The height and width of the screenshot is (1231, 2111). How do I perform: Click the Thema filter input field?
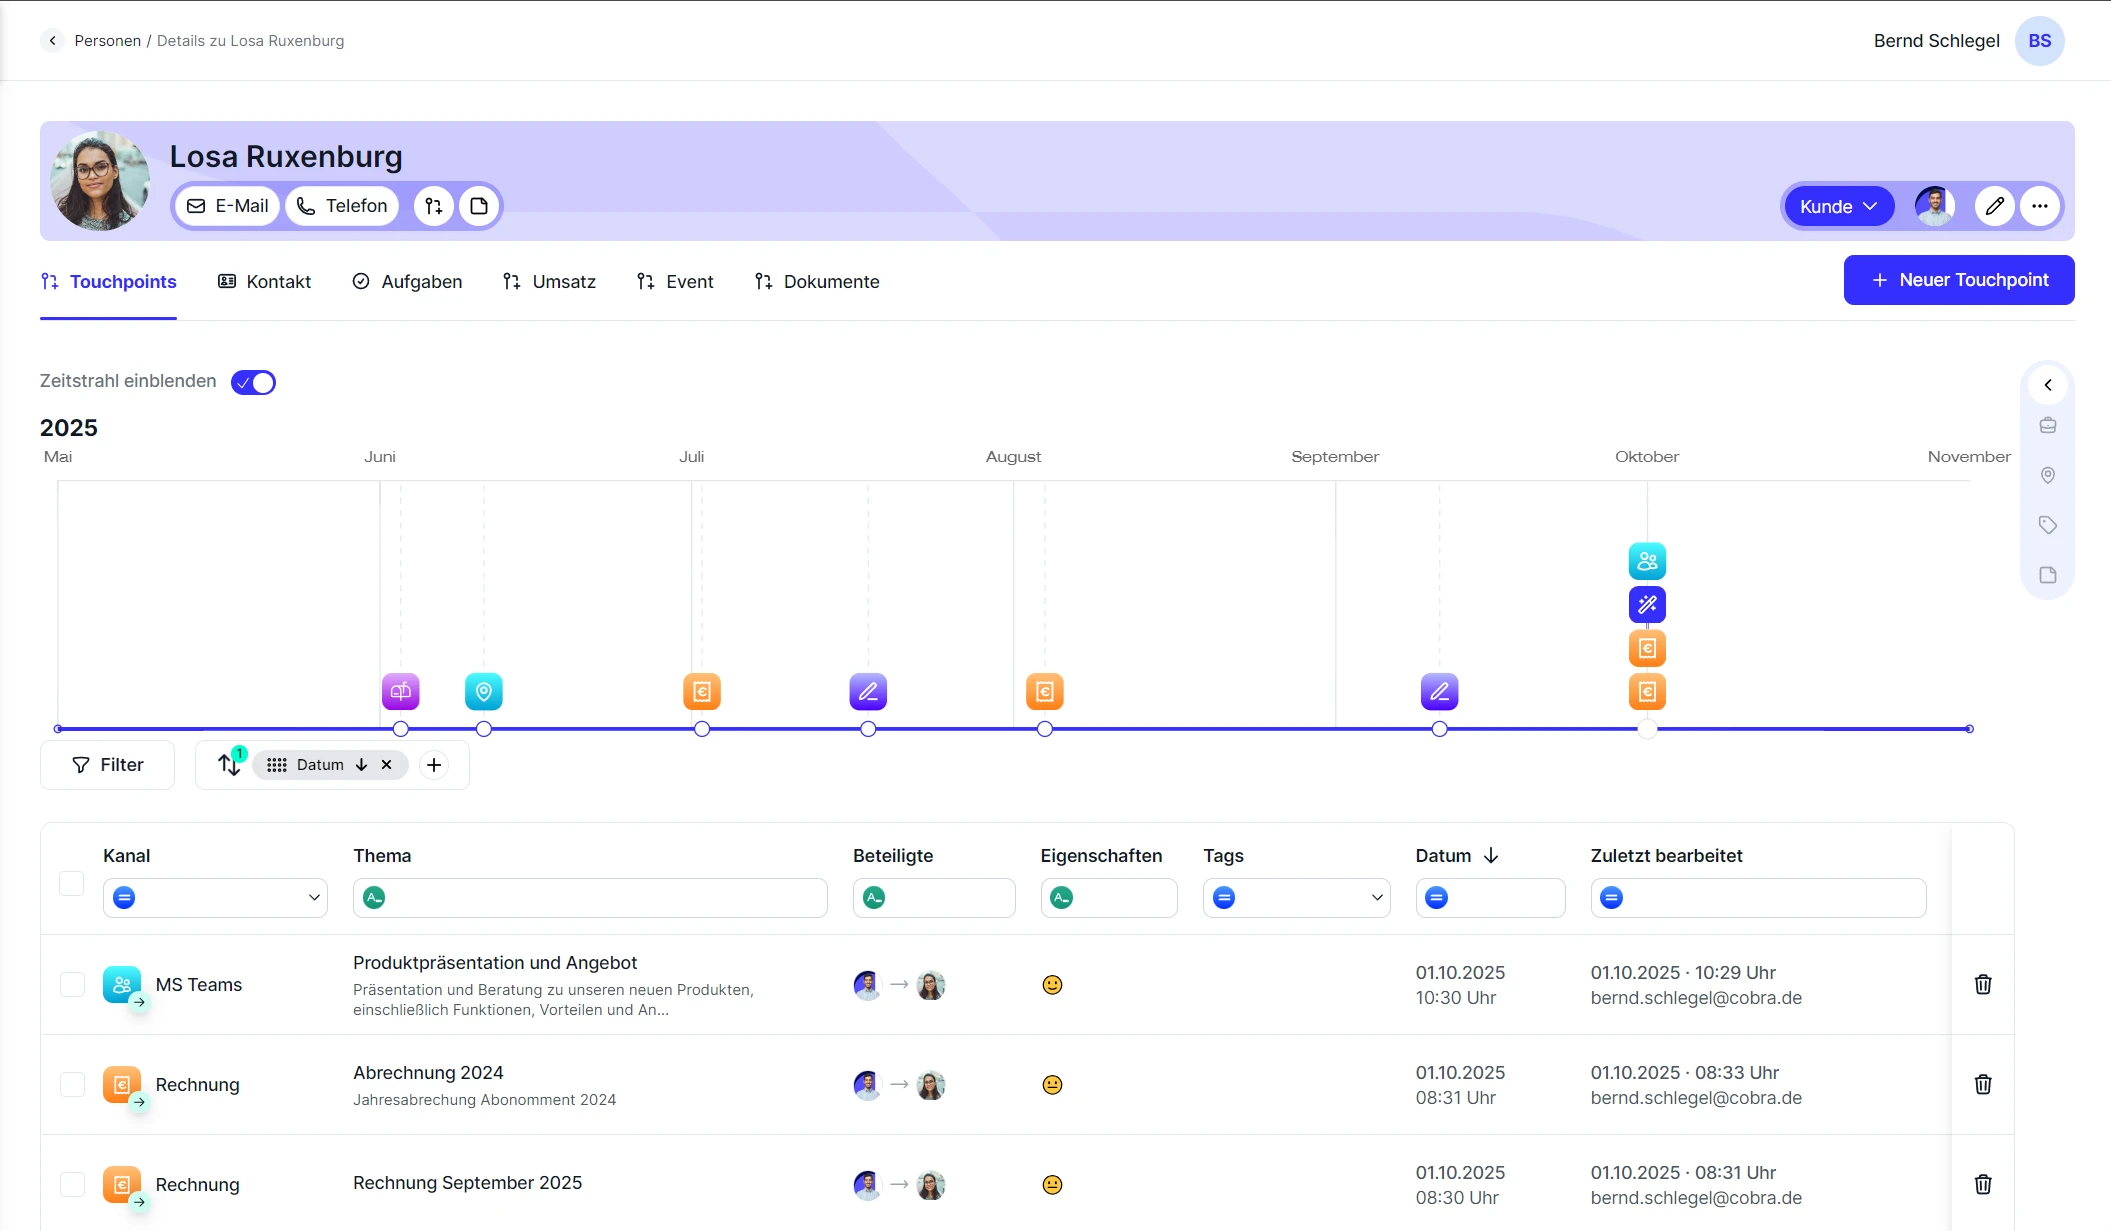click(600, 898)
